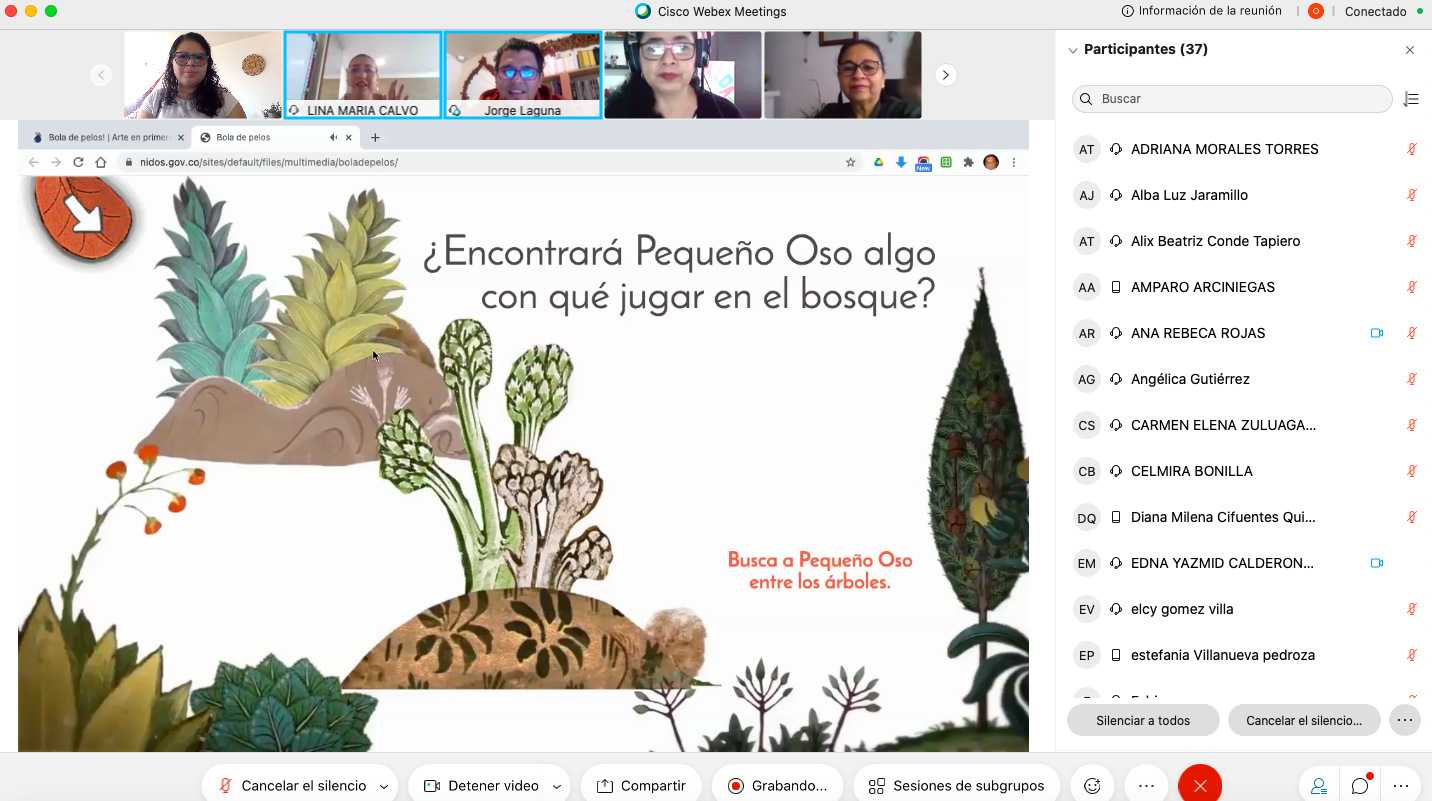The height and width of the screenshot is (801, 1432).
Task: Click the Google Drive extension icon
Action: (878, 162)
